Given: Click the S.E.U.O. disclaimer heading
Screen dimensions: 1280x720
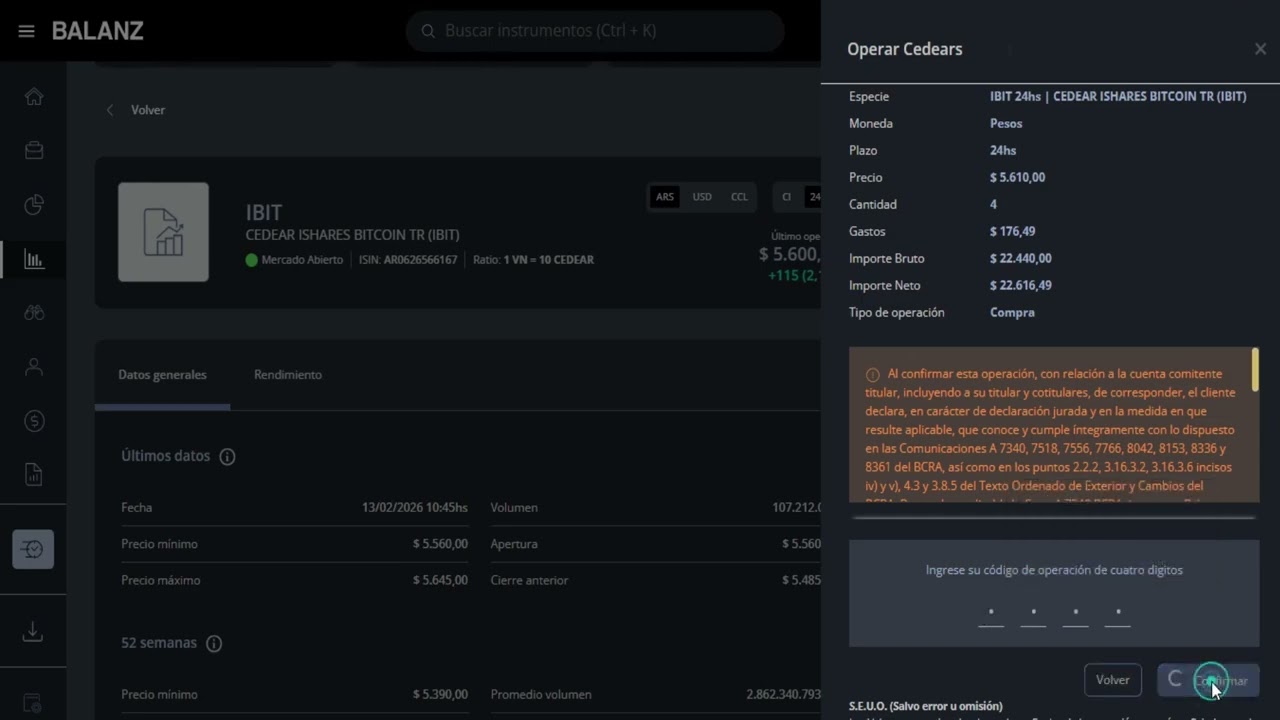Looking at the screenshot, I should [925, 706].
